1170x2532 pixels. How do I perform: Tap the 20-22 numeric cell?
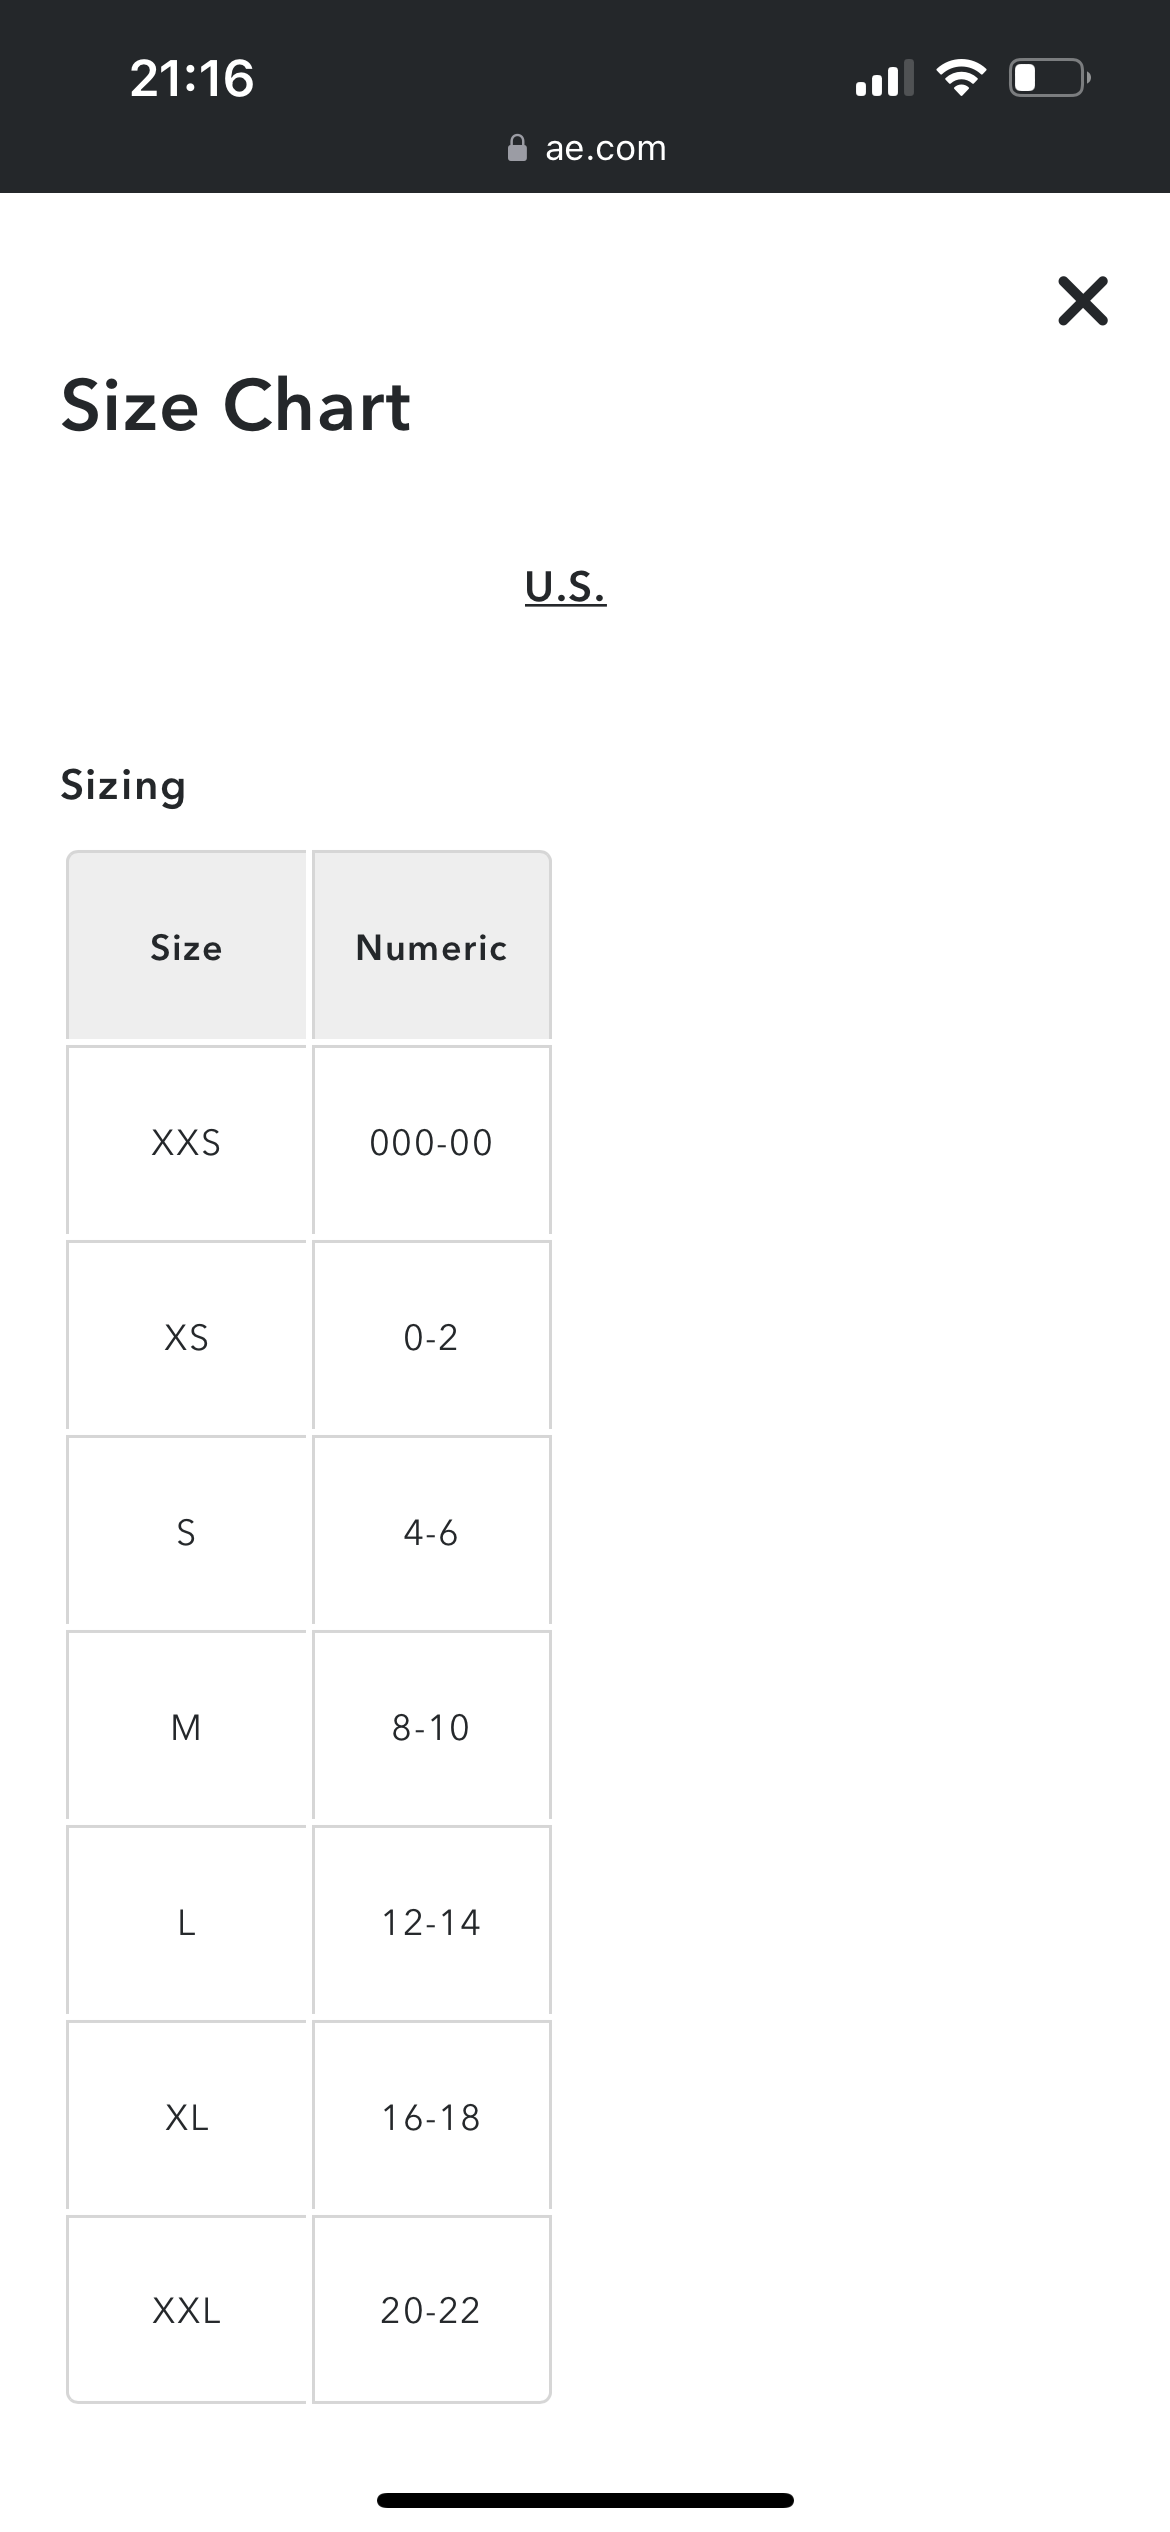click(431, 2310)
